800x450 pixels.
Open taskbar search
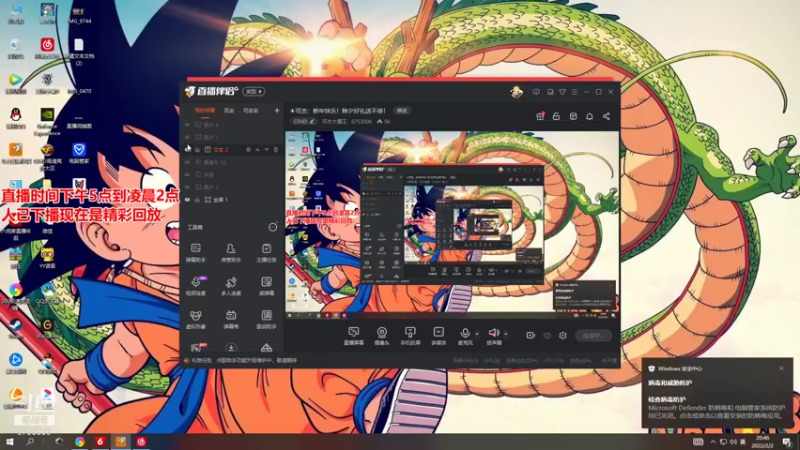30,441
